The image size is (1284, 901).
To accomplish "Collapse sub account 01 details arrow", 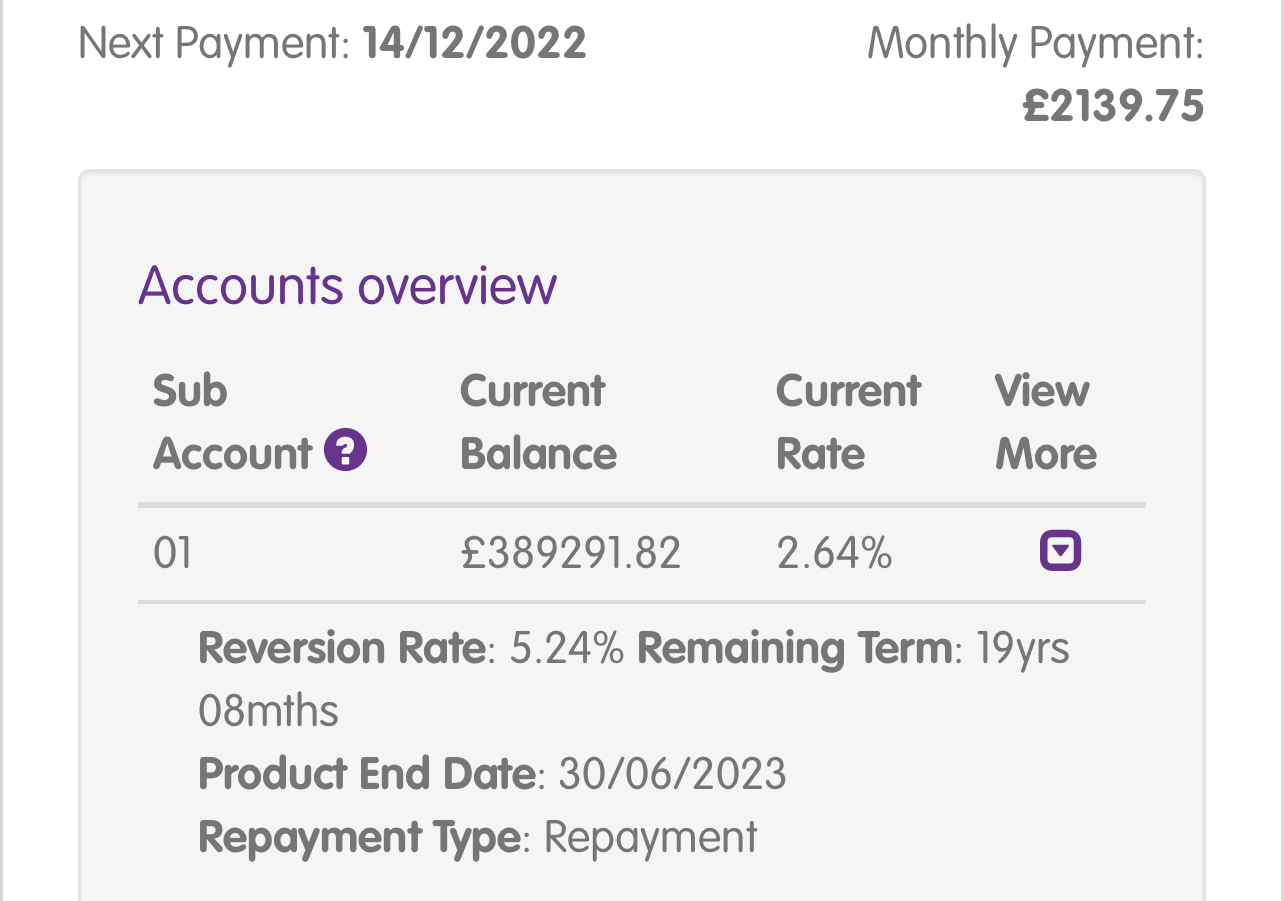I will pyautogui.click(x=1060, y=551).
